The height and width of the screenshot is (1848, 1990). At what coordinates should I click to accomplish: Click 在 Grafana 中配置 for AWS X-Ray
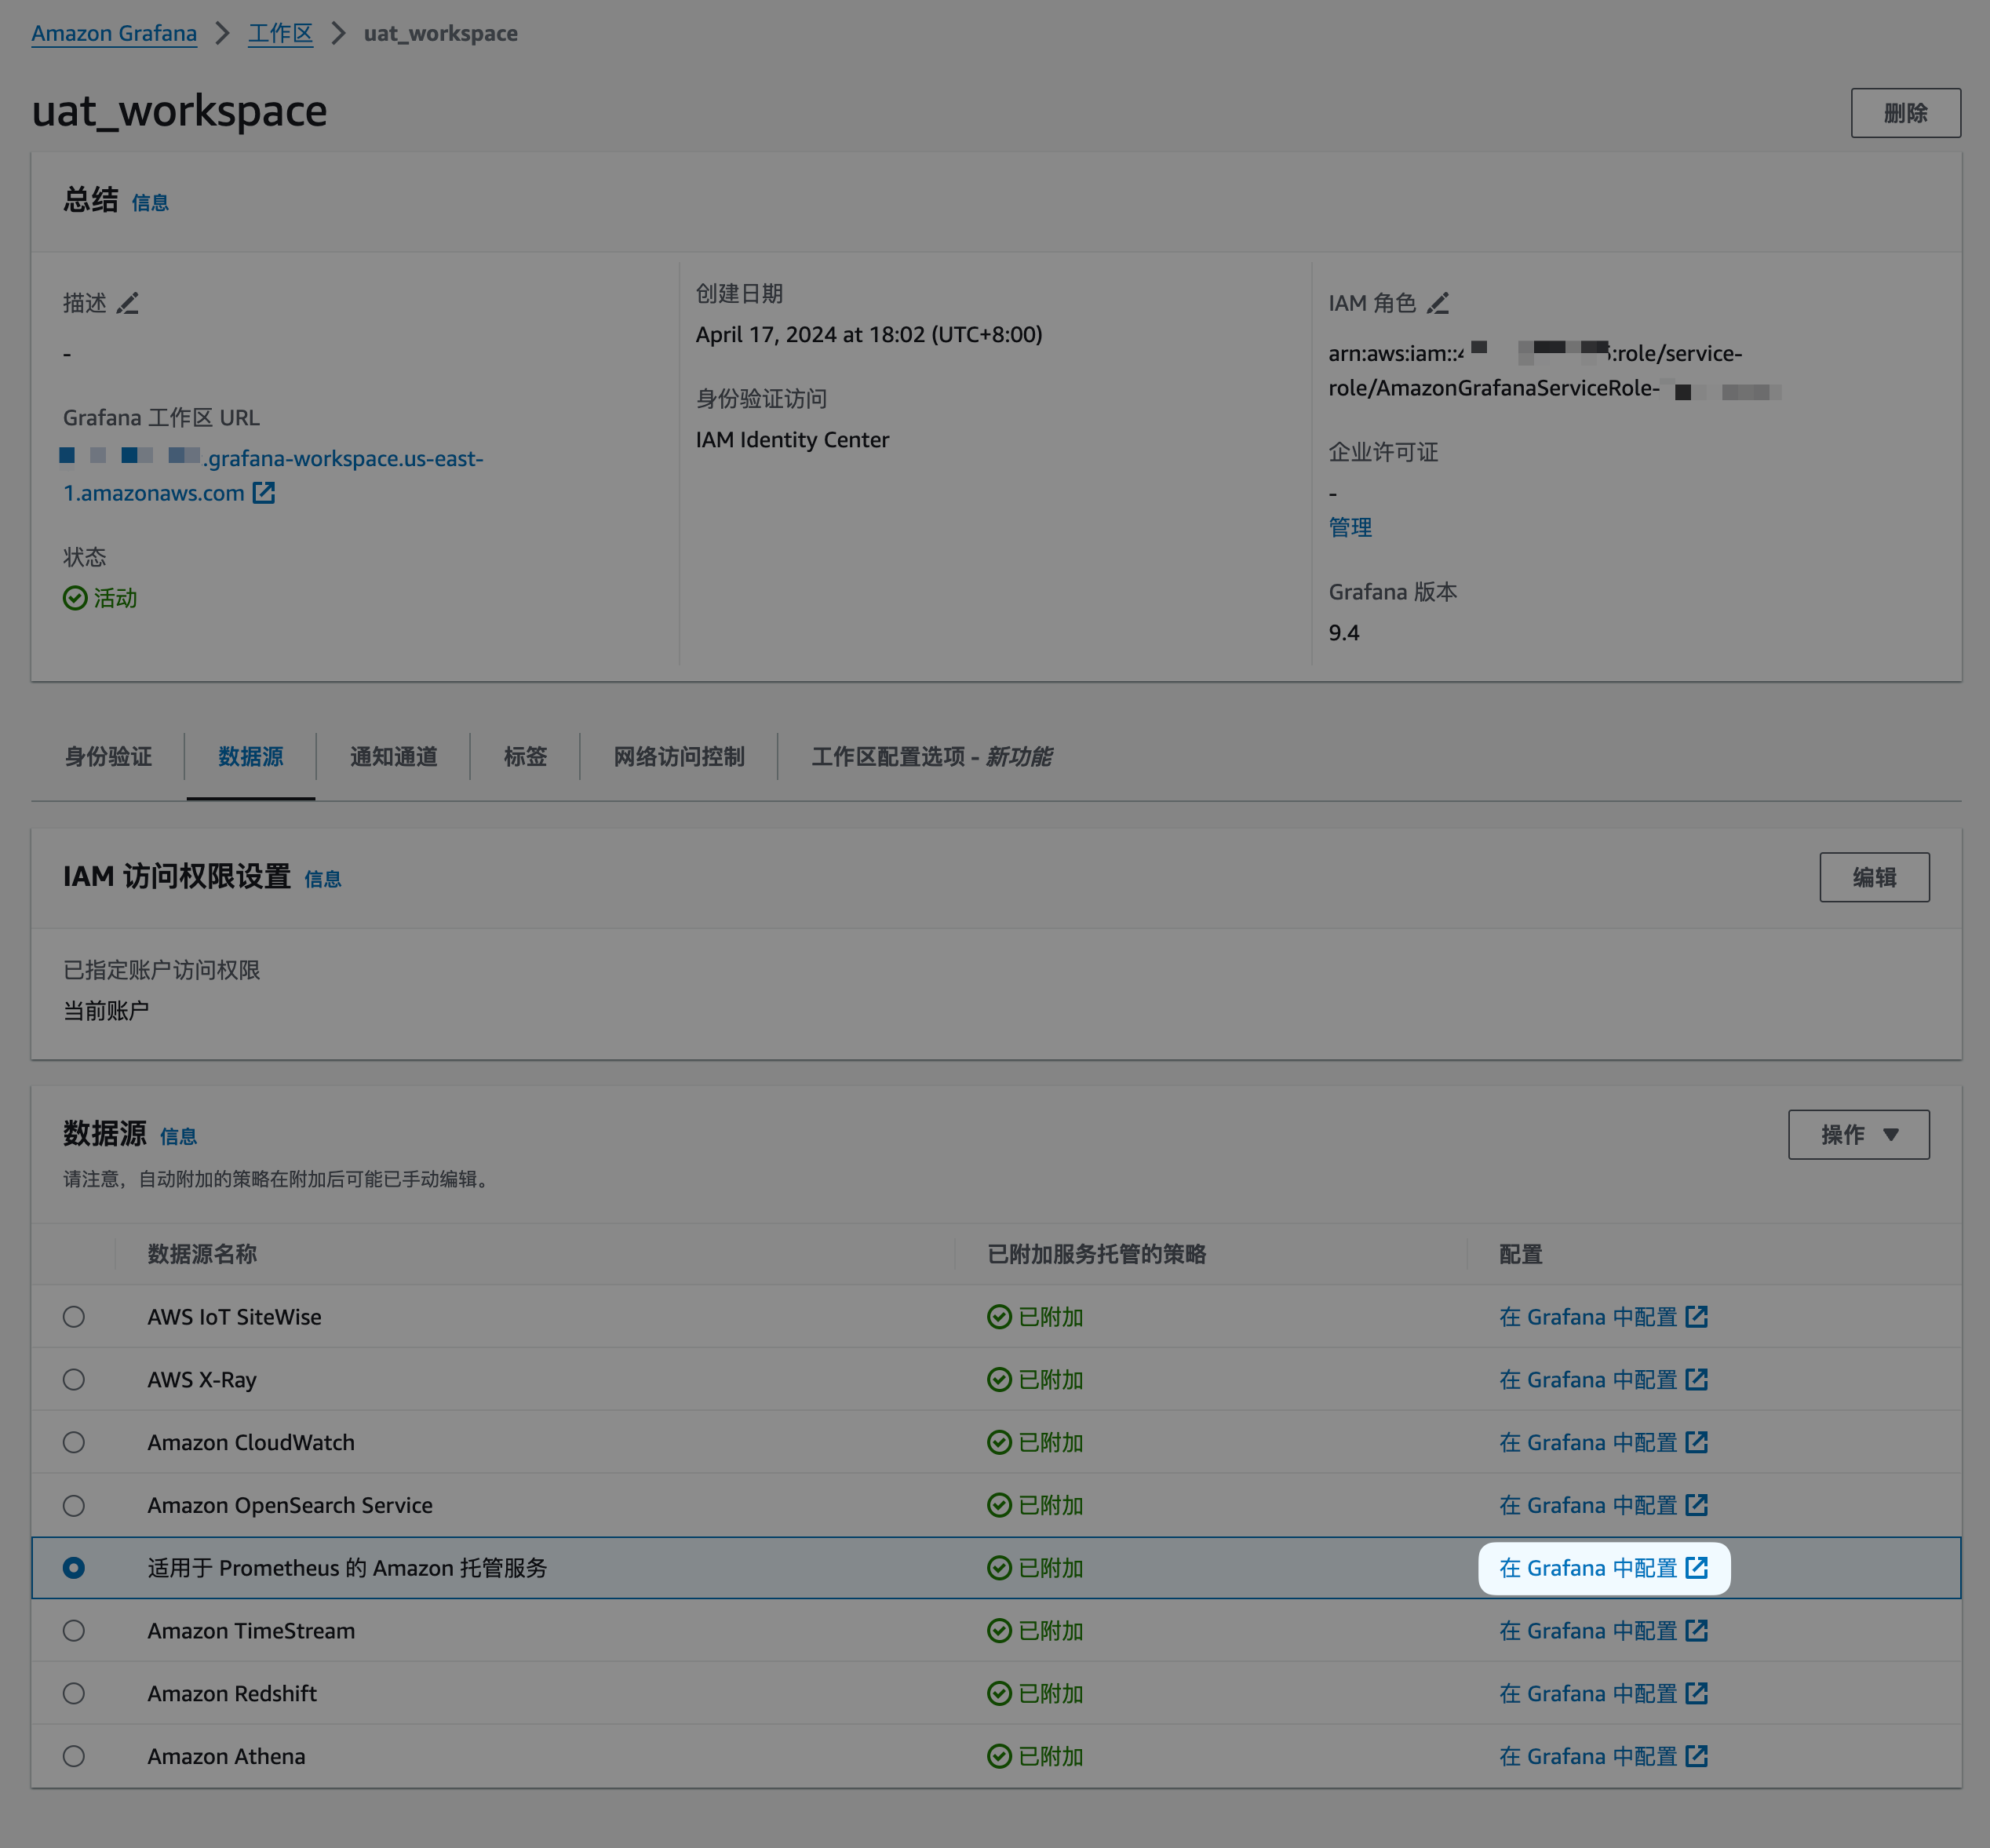point(1603,1380)
